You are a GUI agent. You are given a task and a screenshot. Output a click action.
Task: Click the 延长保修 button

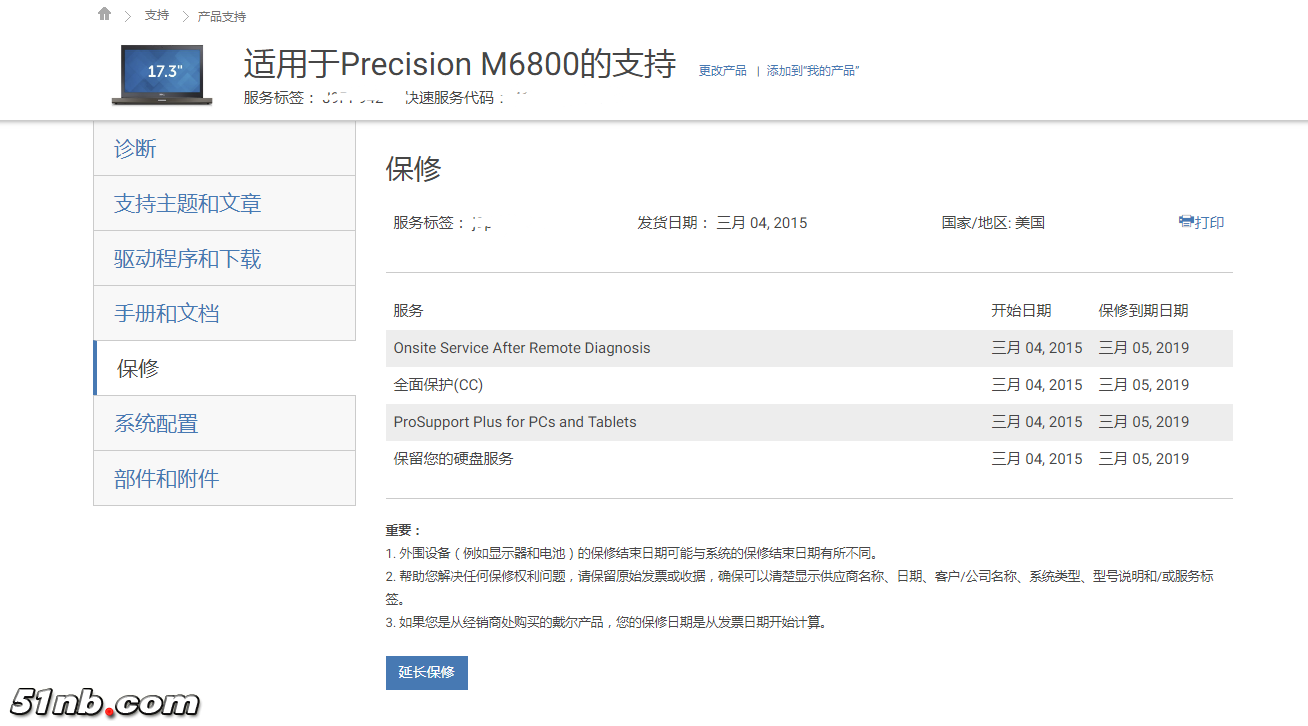pyautogui.click(x=426, y=672)
